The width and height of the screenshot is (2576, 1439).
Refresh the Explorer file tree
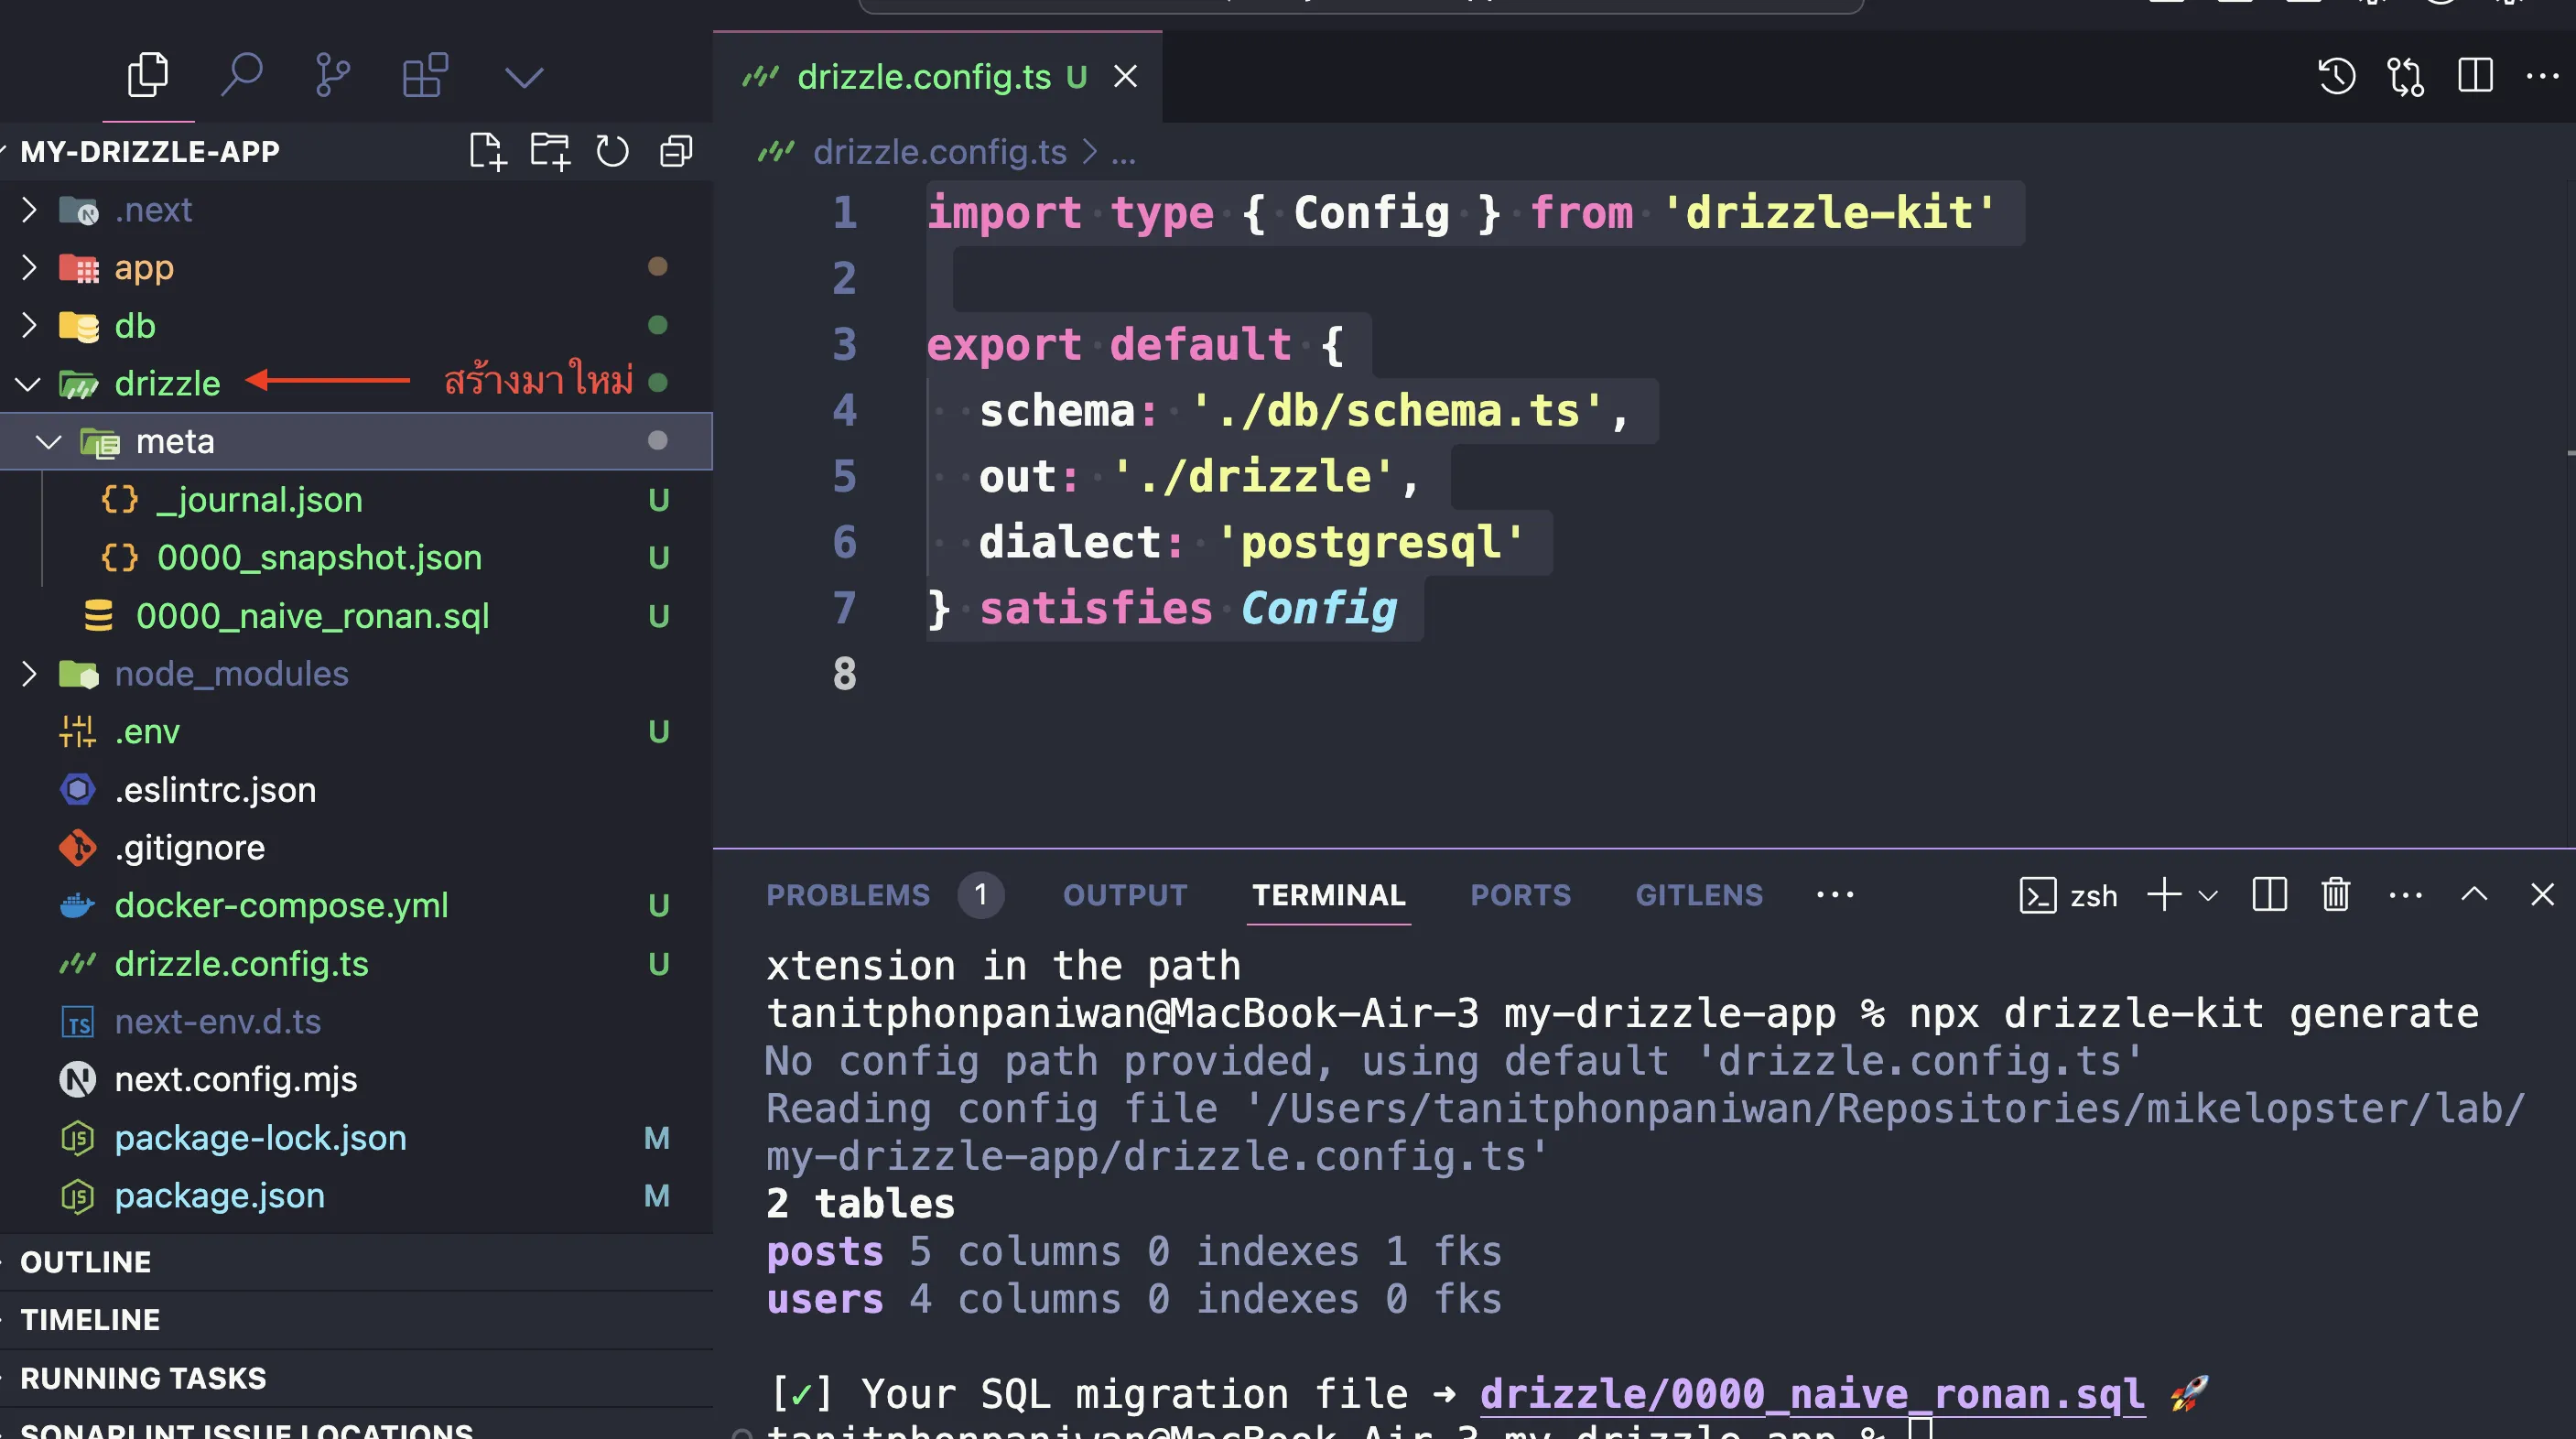pyautogui.click(x=612, y=152)
